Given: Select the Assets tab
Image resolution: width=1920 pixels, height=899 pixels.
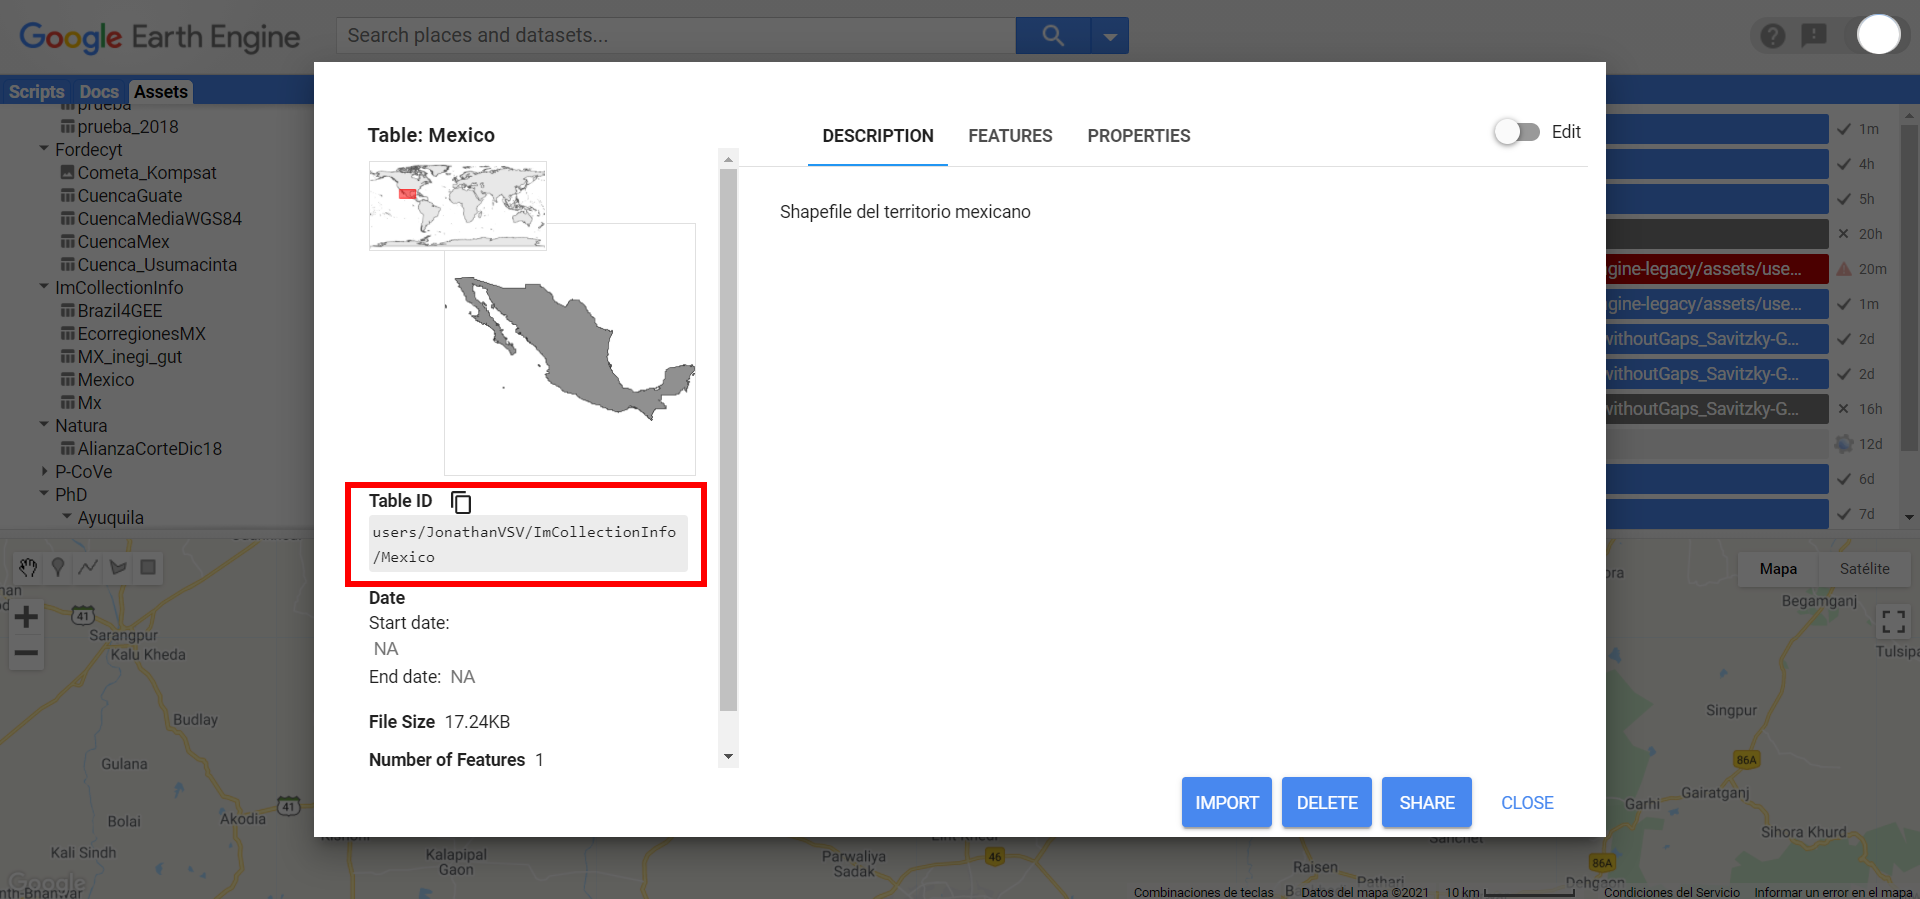Looking at the screenshot, I should pos(161,92).
